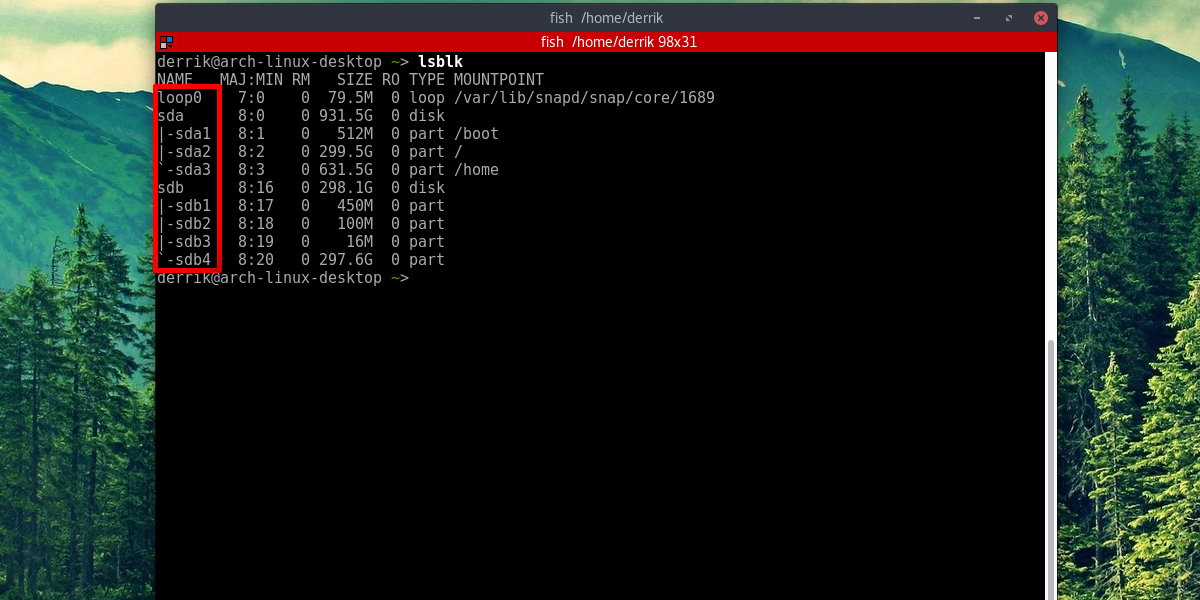Click the 'loop' type value
The image size is (1200, 600).
[x=427, y=98]
